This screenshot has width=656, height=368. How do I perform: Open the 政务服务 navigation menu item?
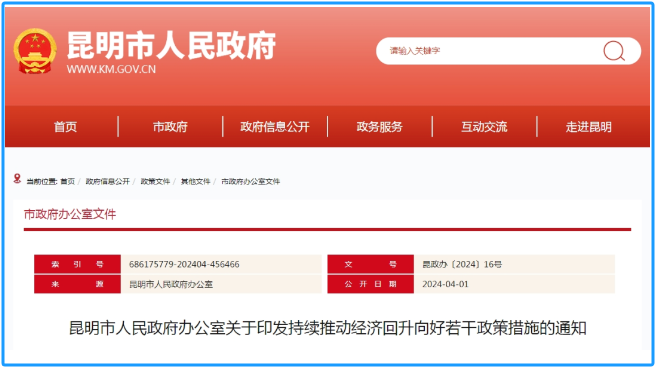click(379, 127)
